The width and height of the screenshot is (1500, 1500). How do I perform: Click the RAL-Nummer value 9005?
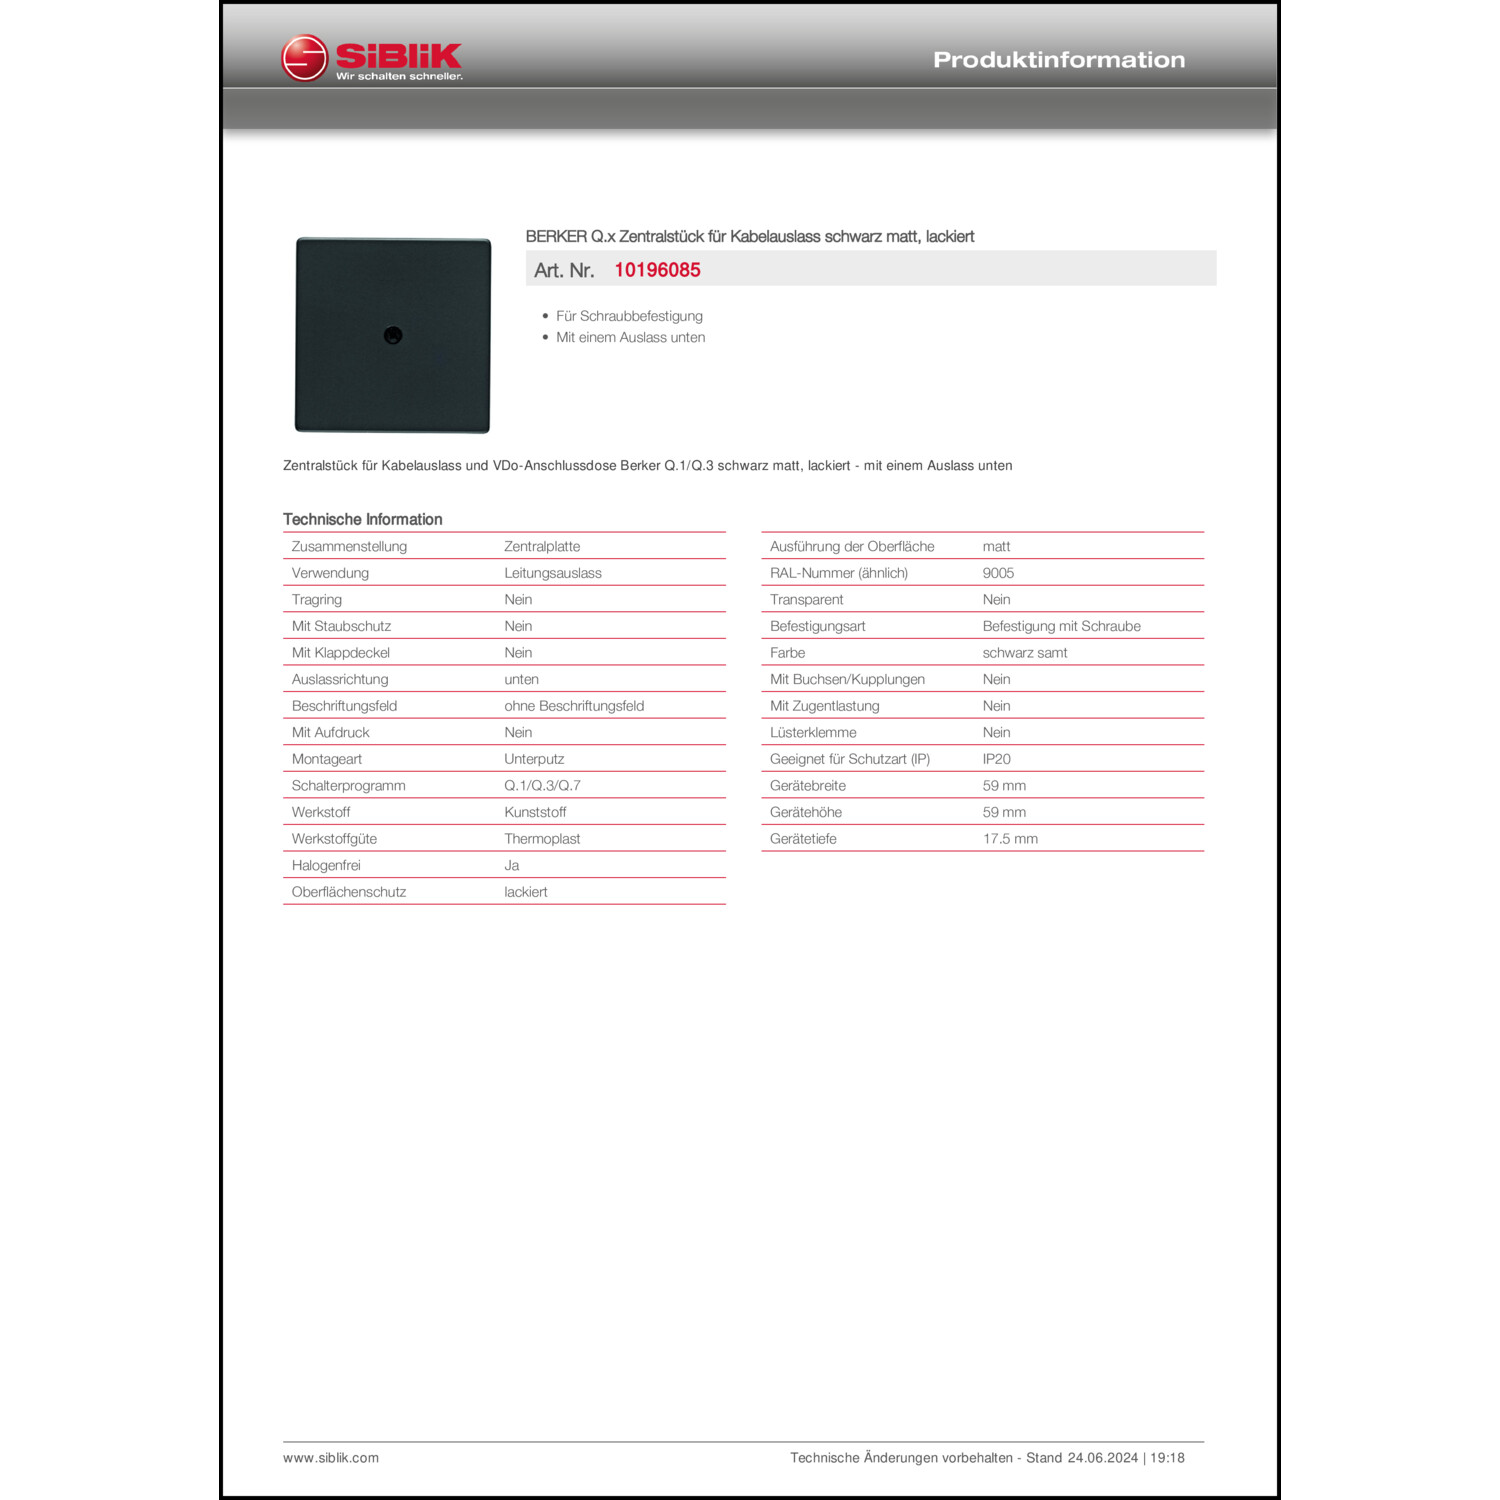(998, 573)
